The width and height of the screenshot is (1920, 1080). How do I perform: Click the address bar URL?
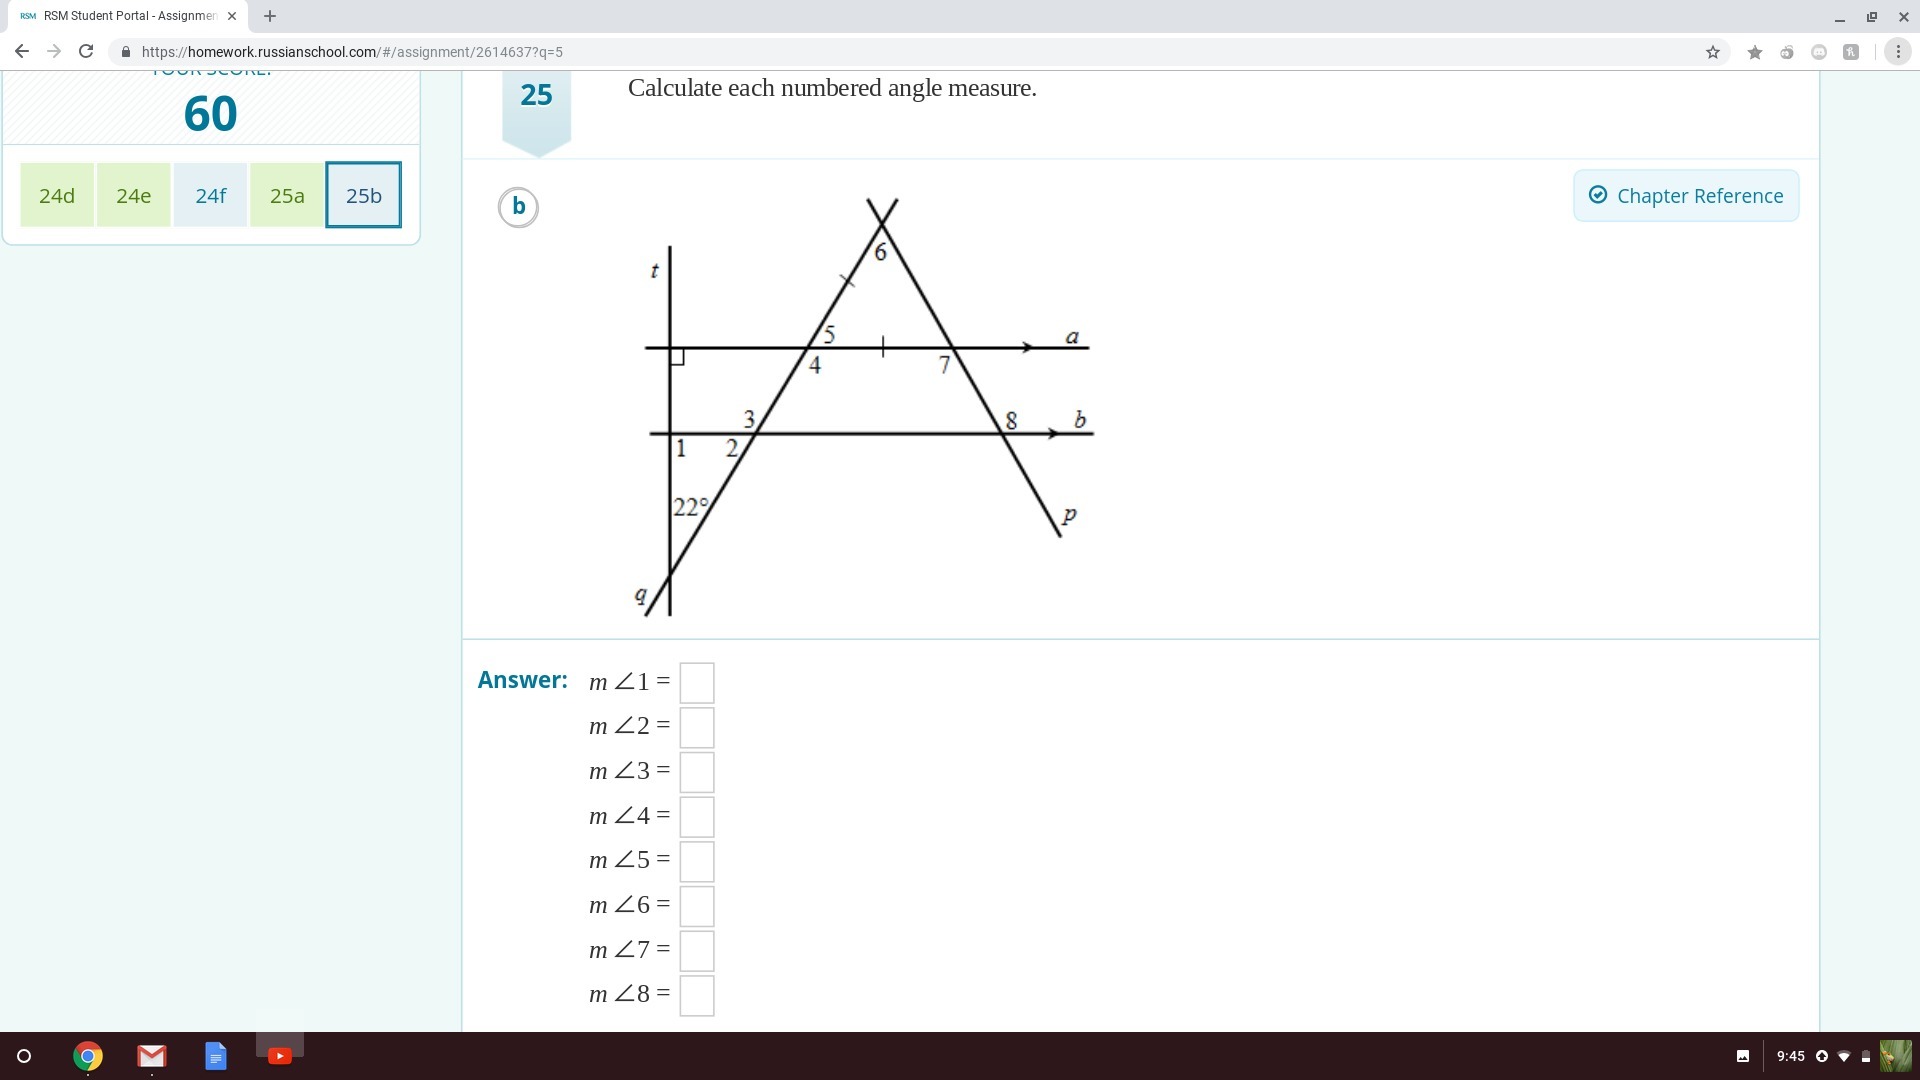pyautogui.click(x=352, y=52)
